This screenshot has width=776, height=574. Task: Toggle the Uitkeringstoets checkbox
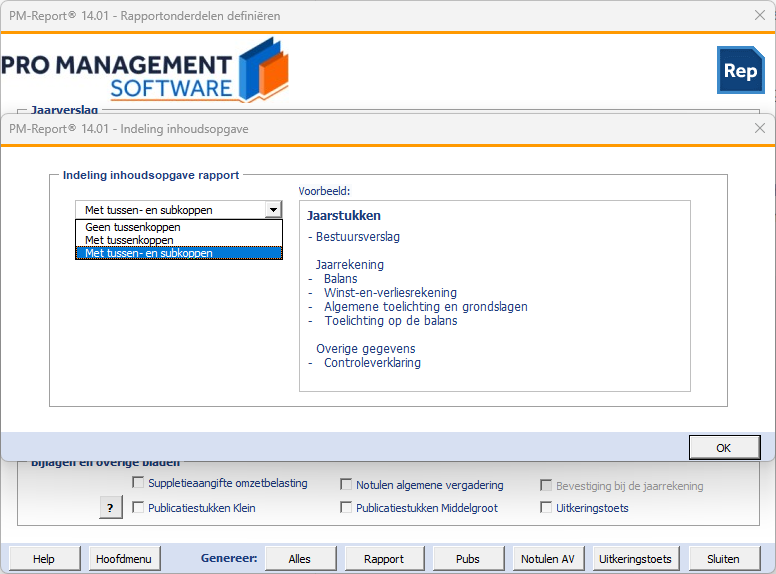point(546,507)
